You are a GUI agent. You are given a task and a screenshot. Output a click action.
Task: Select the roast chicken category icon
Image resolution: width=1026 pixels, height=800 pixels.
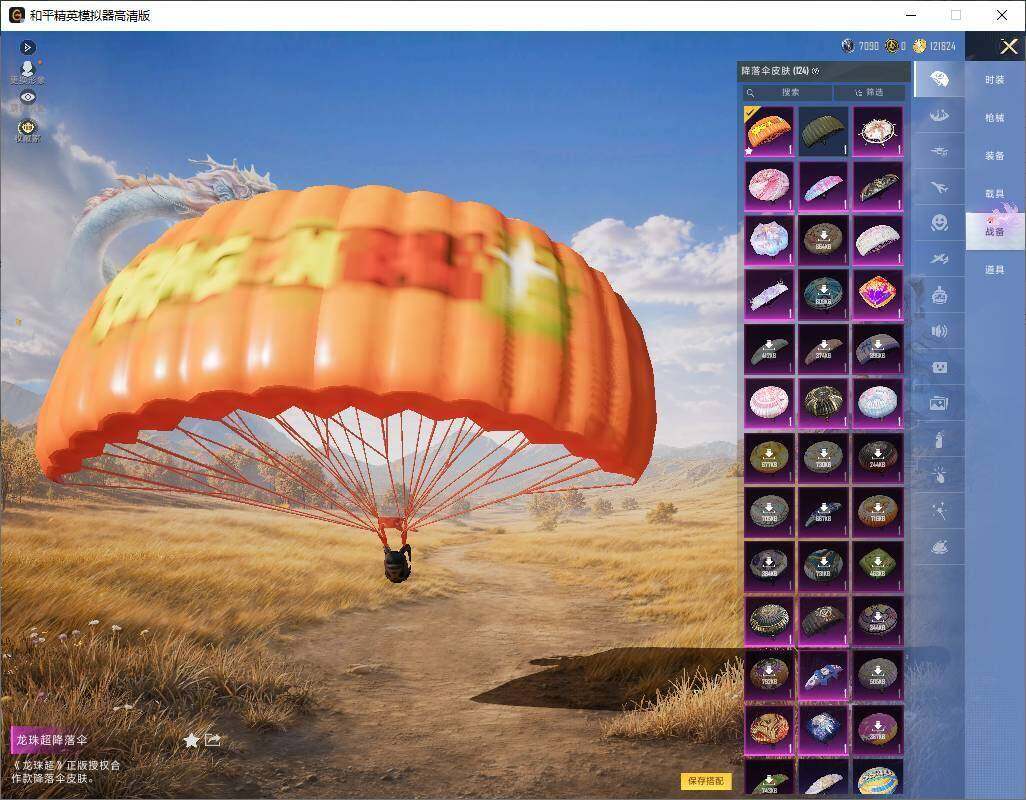(x=939, y=547)
